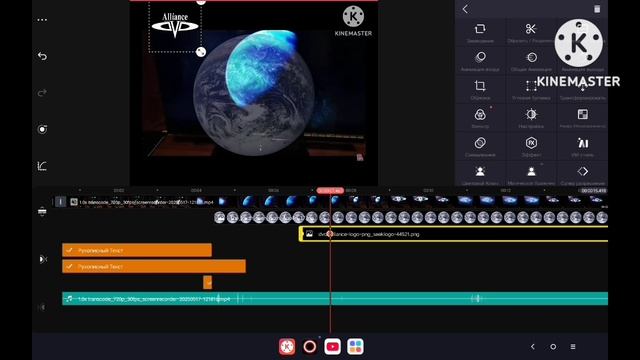The width and height of the screenshot is (640, 360).
Task: Open the screen recorder app in dock
Action: tap(310, 347)
